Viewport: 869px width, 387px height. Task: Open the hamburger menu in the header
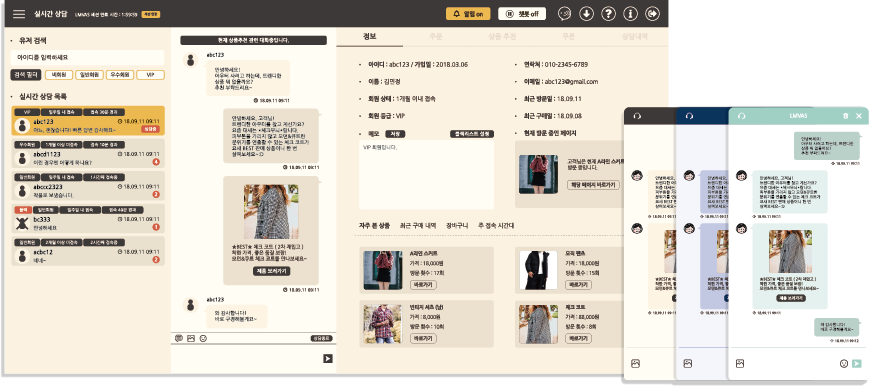pos(19,14)
